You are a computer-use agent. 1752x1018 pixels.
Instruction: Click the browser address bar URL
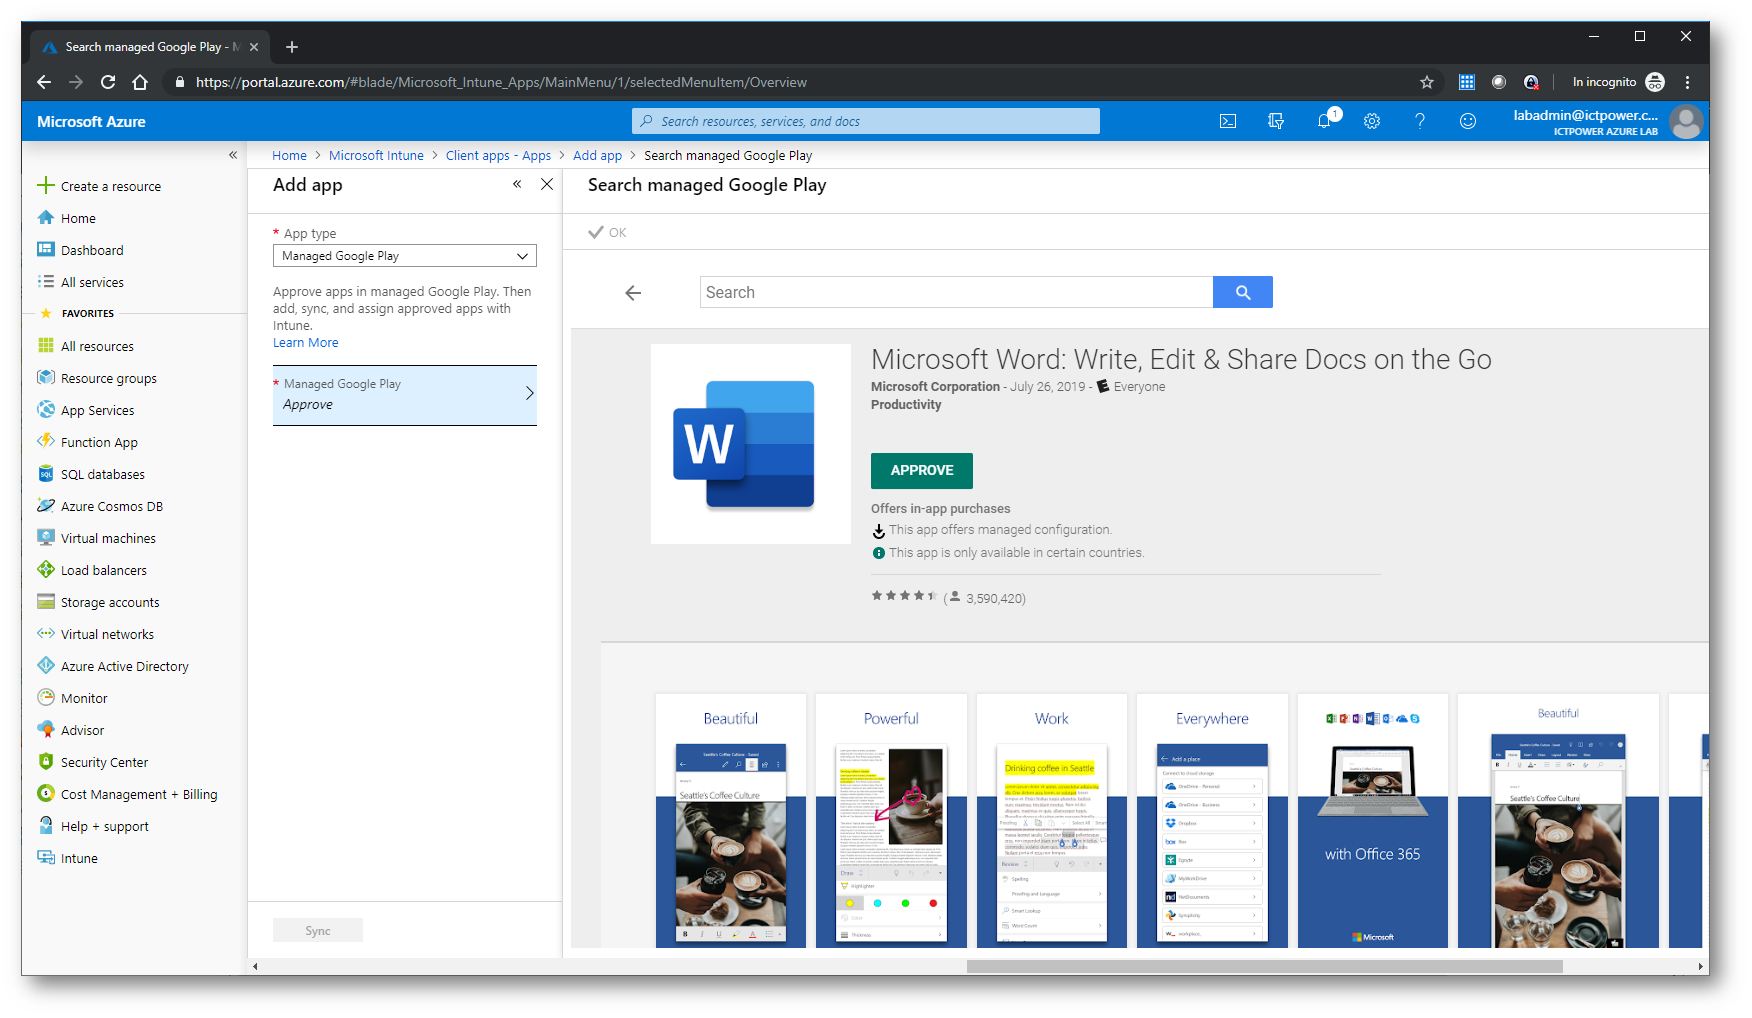501,82
